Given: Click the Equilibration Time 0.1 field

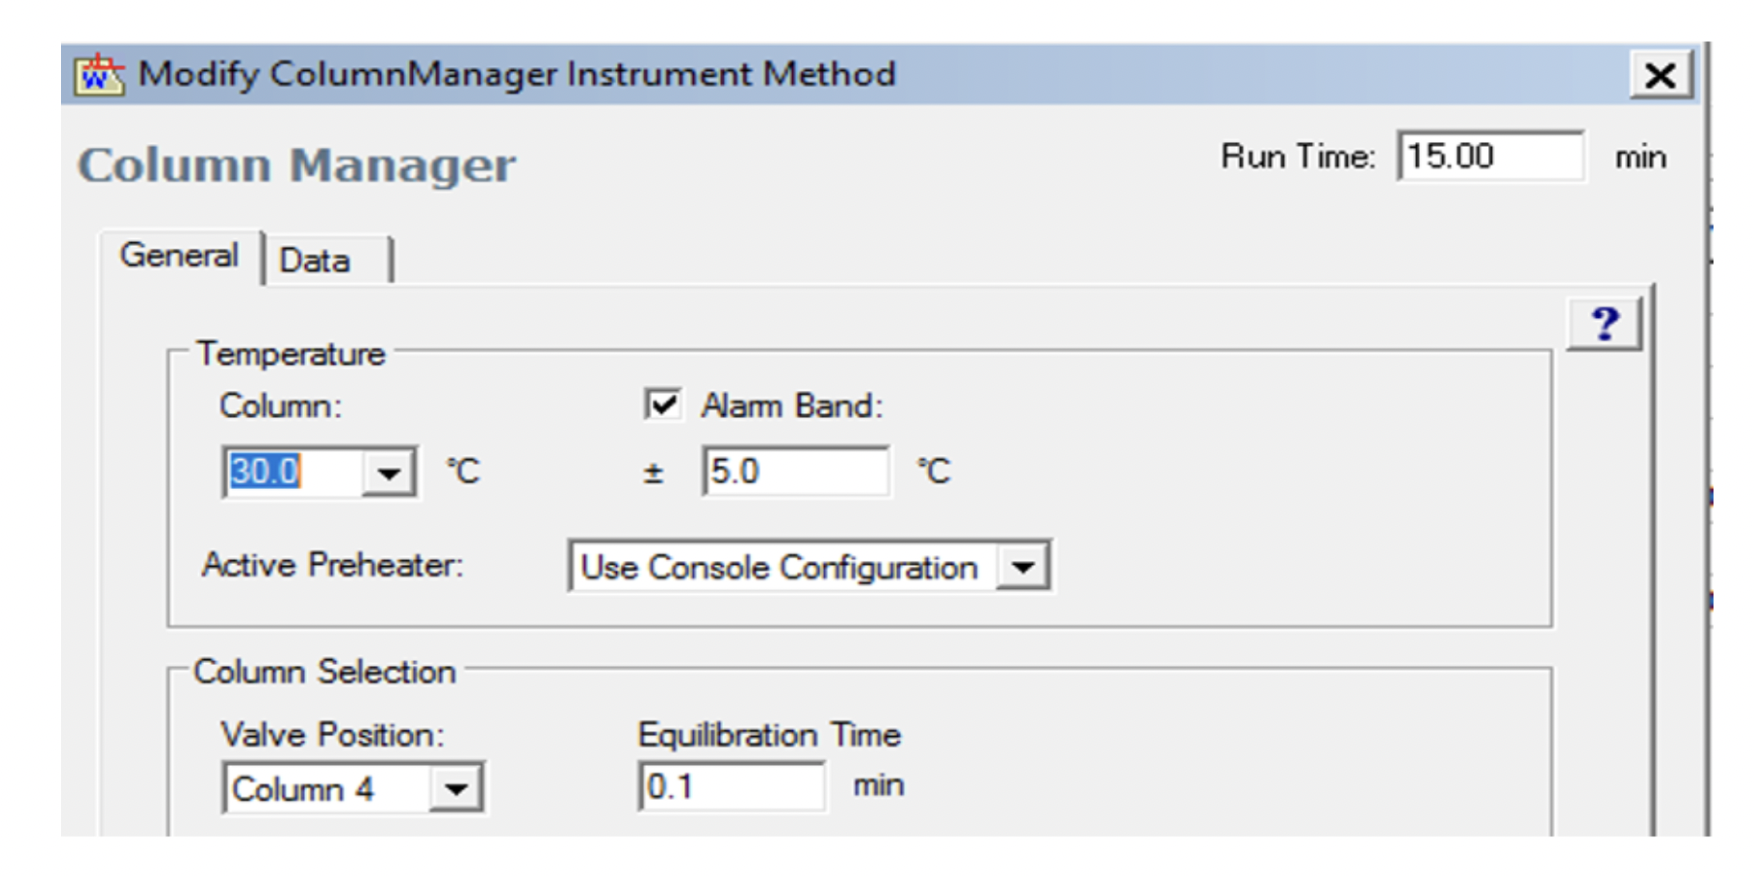Looking at the screenshot, I should click(731, 786).
